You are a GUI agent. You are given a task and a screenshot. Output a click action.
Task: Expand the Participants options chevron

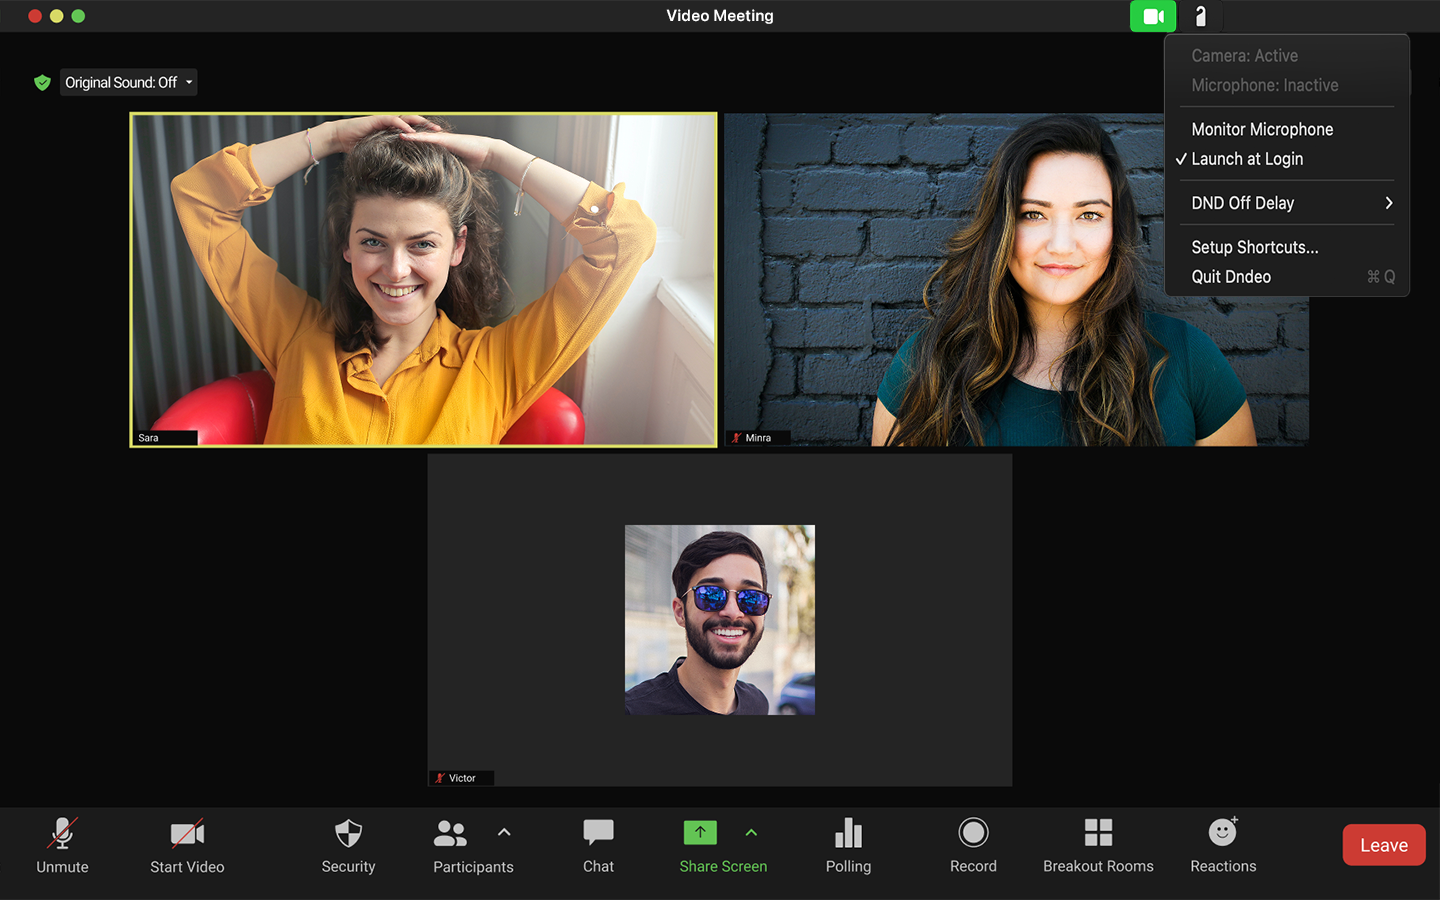(x=504, y=832)
